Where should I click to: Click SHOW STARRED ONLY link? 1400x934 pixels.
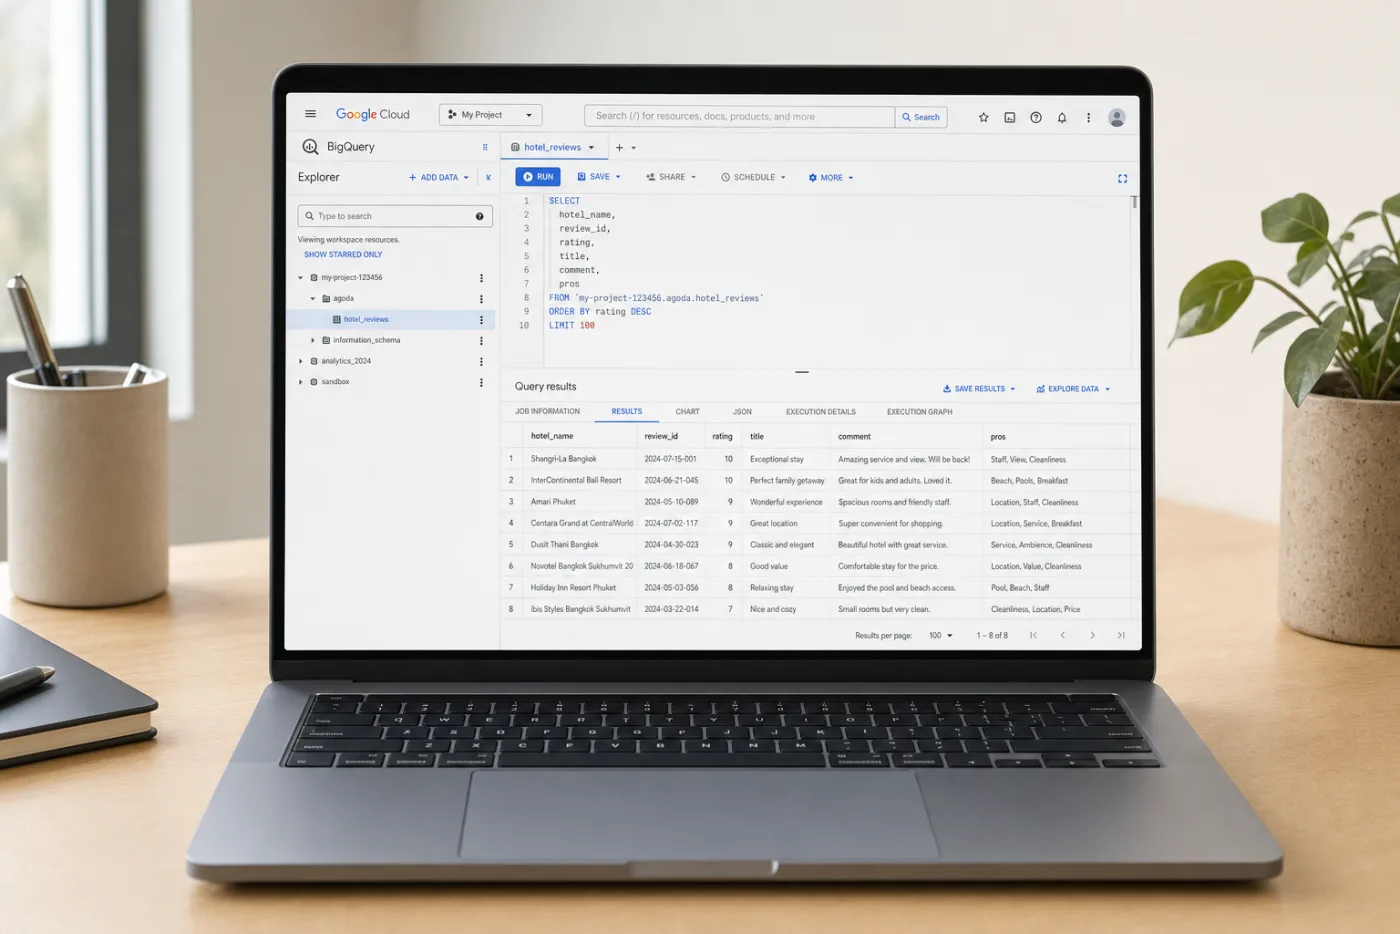point(343,255)
